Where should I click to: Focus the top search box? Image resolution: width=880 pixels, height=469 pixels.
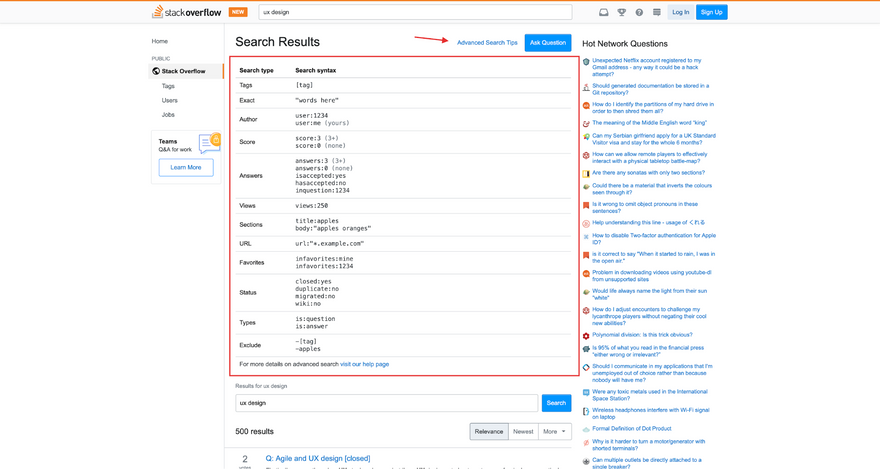(x=415, y=12)
